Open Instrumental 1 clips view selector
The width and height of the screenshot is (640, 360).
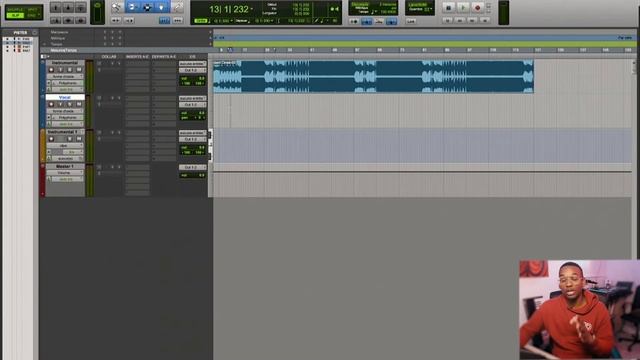(65, 145)
